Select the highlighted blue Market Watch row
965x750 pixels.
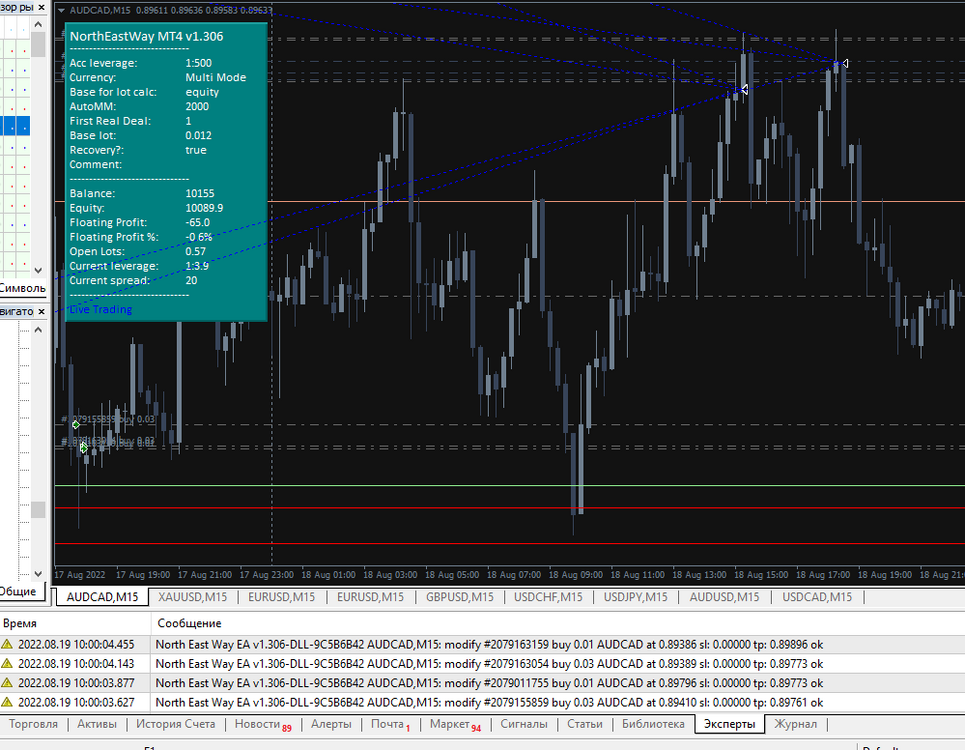(15, 126)
